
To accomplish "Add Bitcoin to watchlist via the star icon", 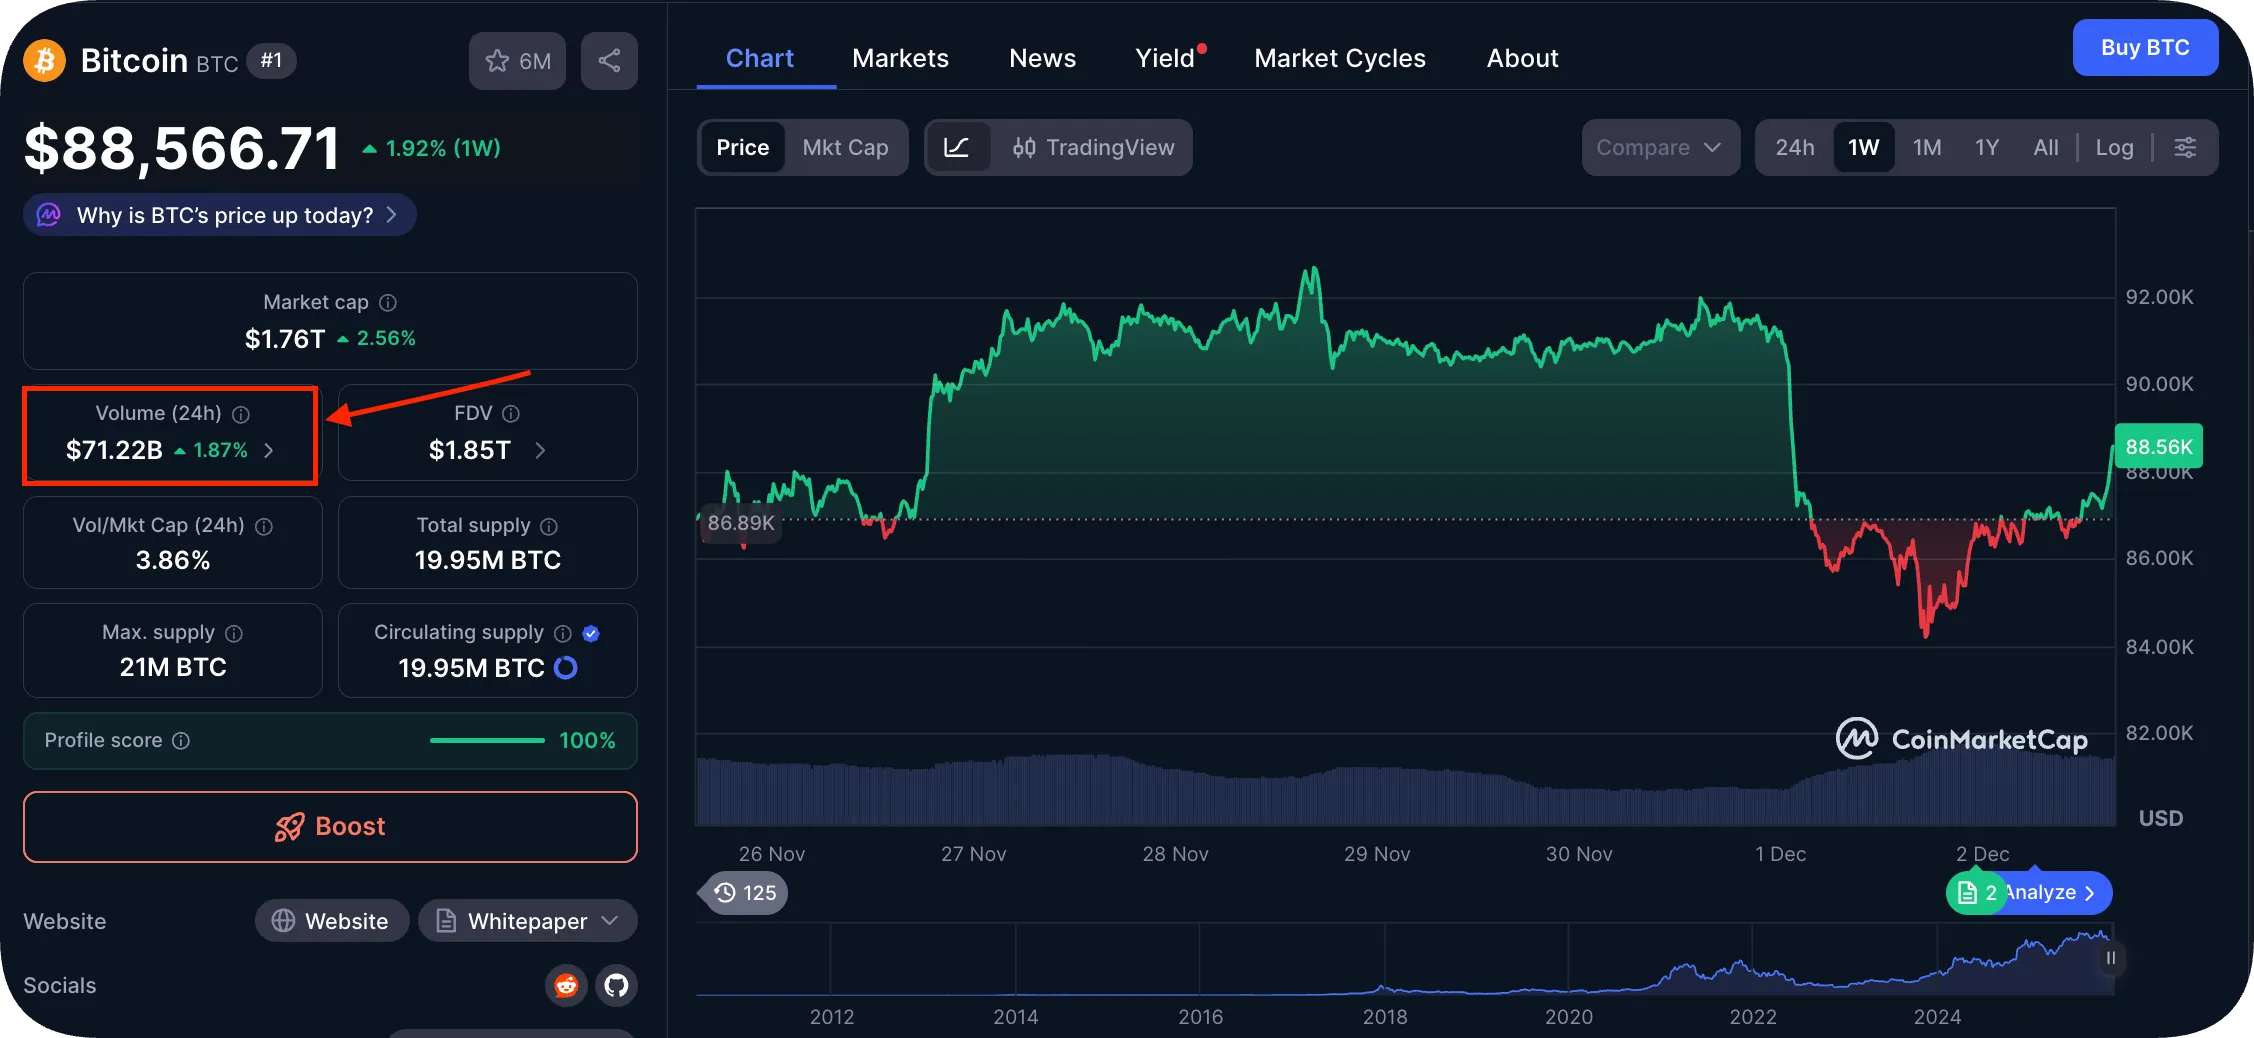I will 497,61.
